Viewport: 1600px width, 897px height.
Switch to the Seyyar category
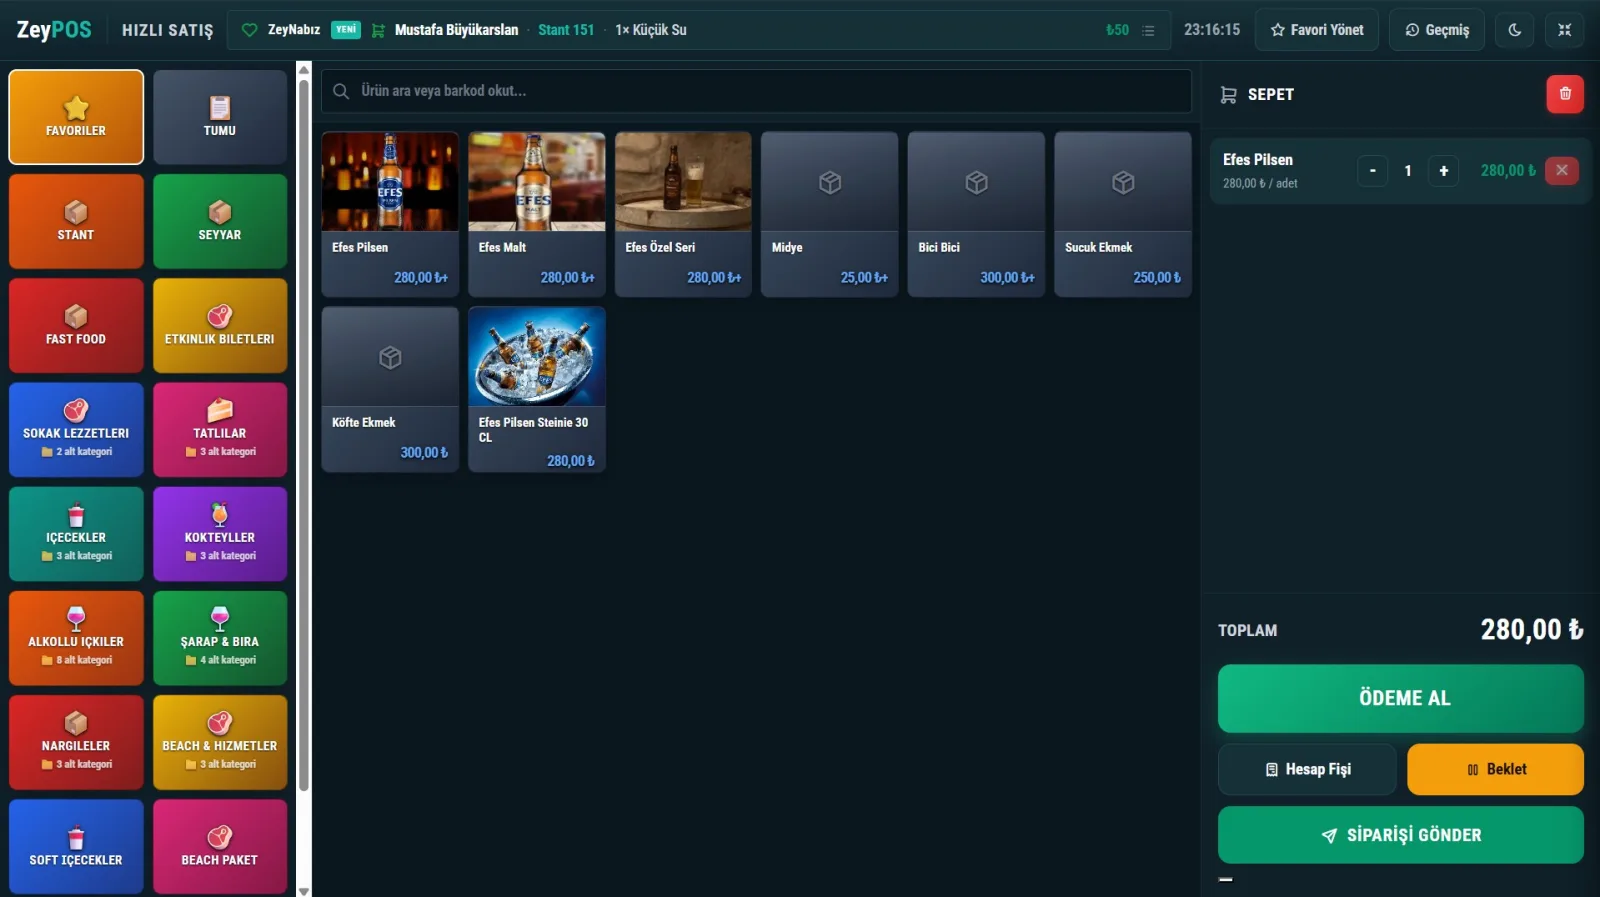(x=220, y=221)
